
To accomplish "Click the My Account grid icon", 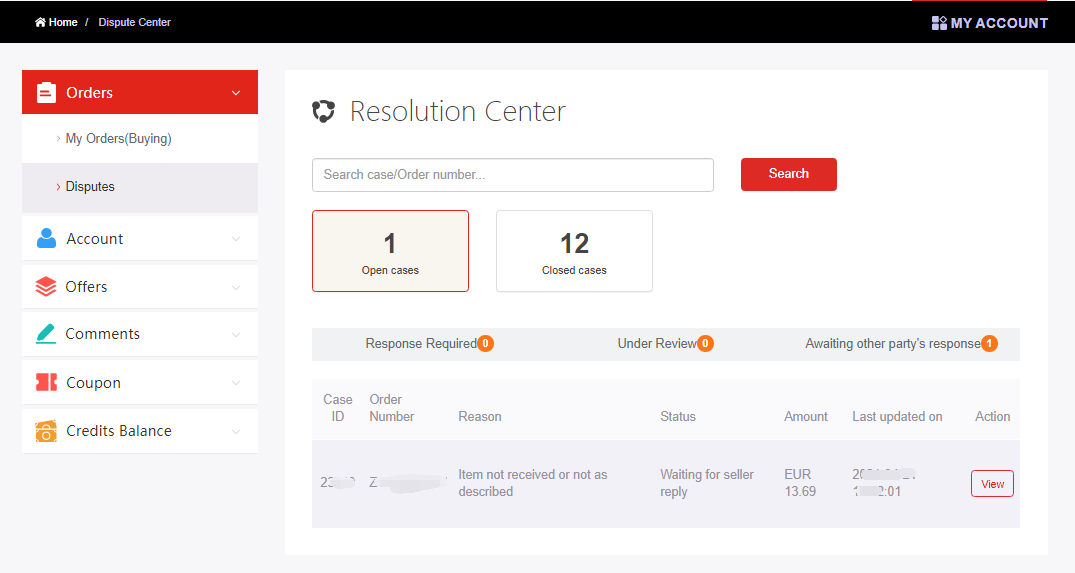I will pyautogui.click(x=939, y=23).
